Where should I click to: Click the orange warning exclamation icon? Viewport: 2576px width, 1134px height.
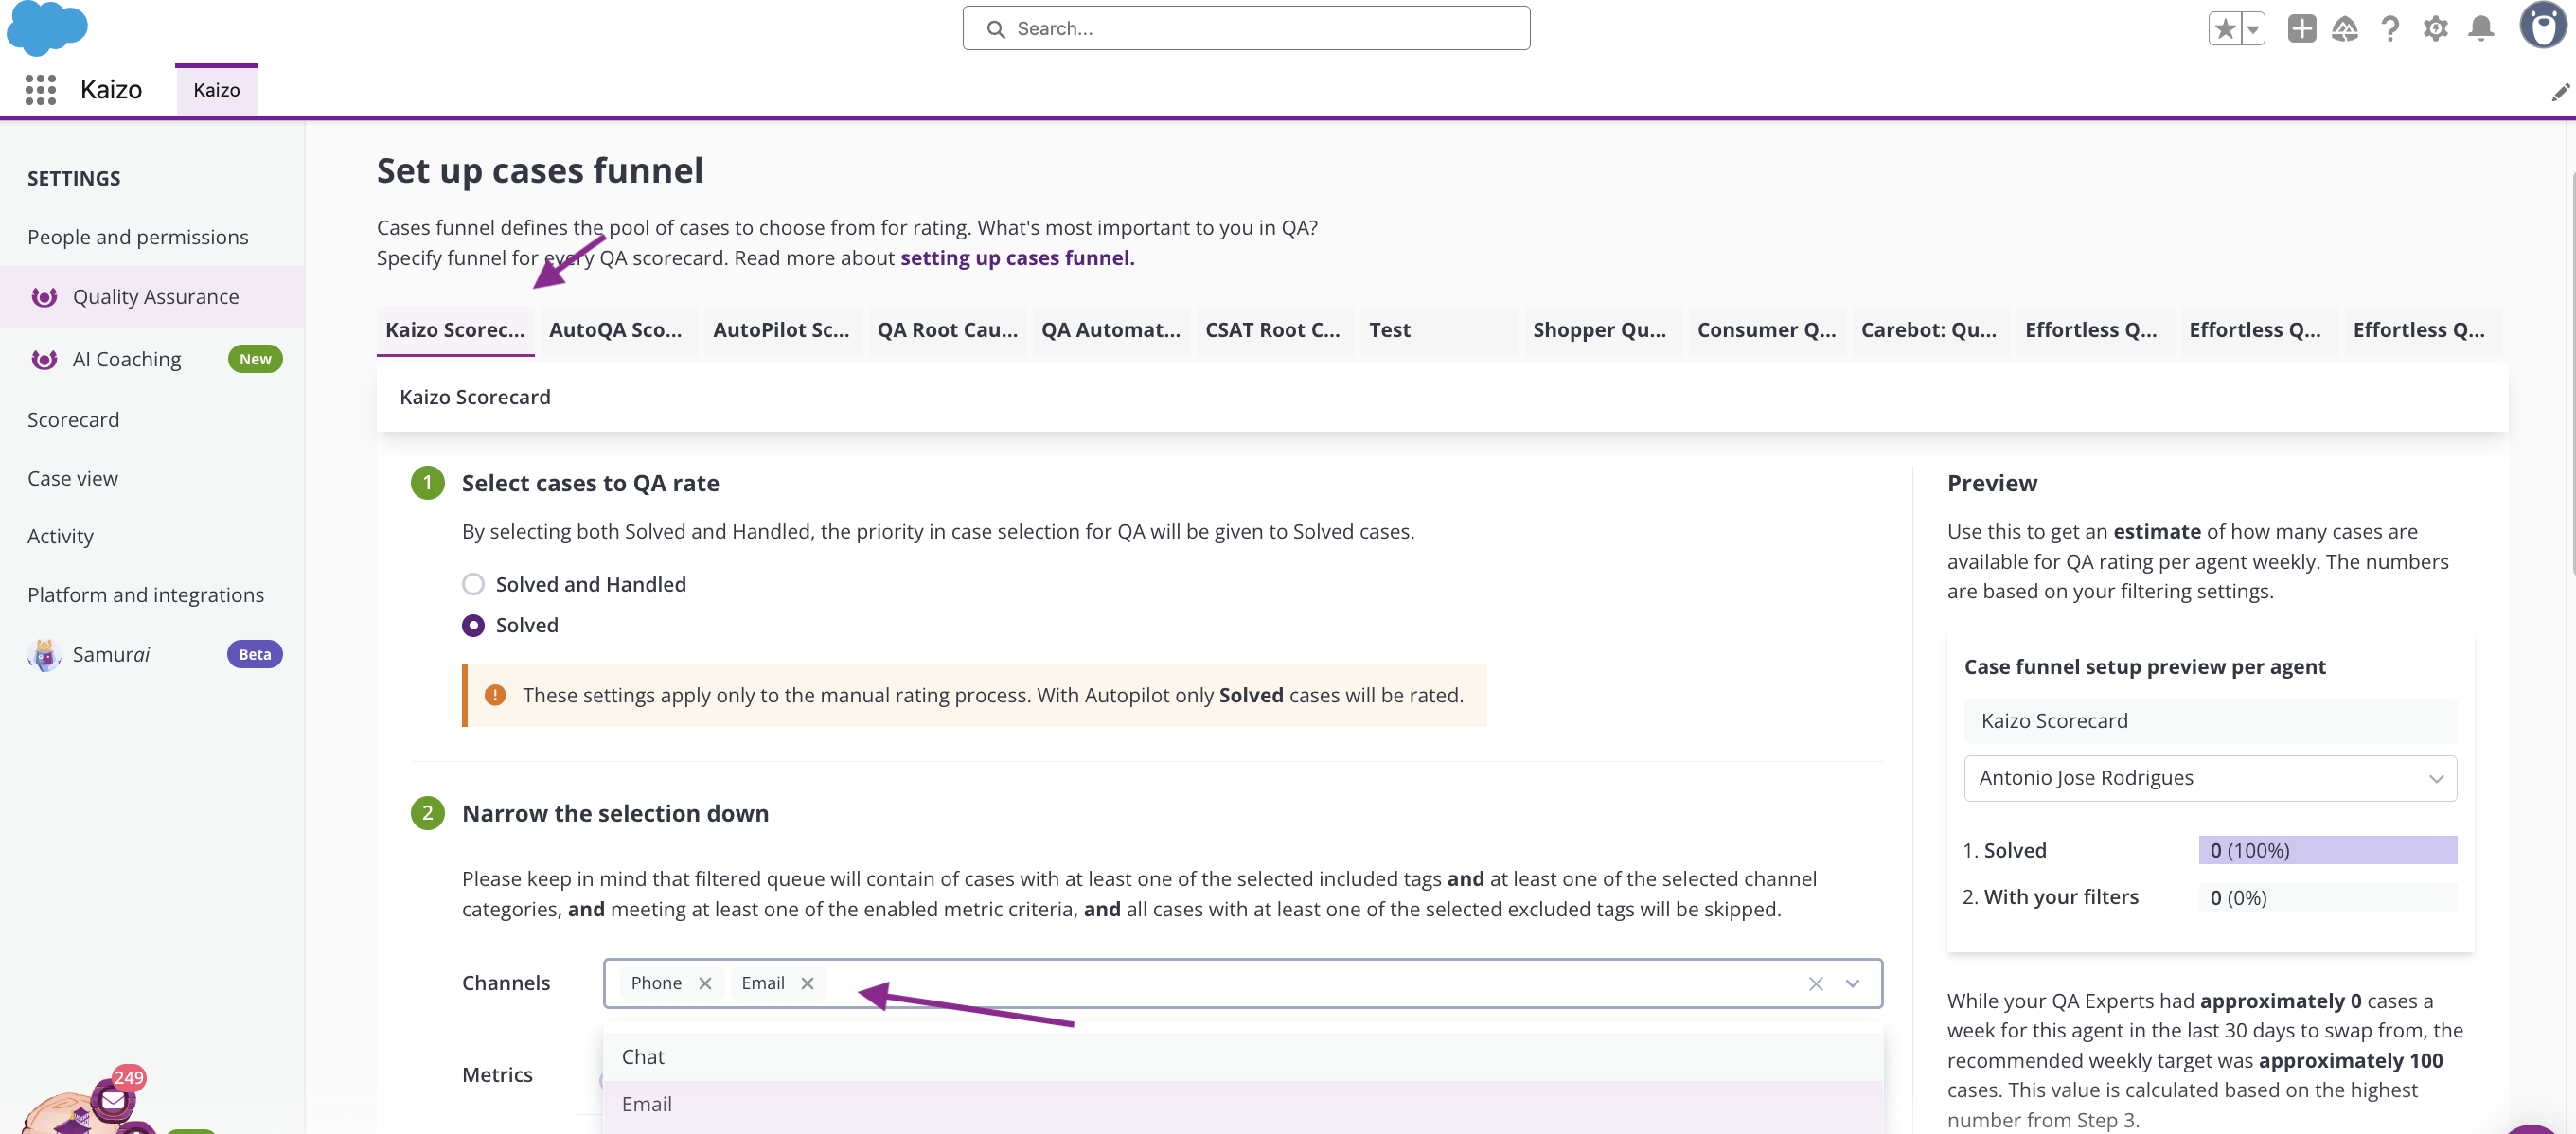click(x=494, y=695)
